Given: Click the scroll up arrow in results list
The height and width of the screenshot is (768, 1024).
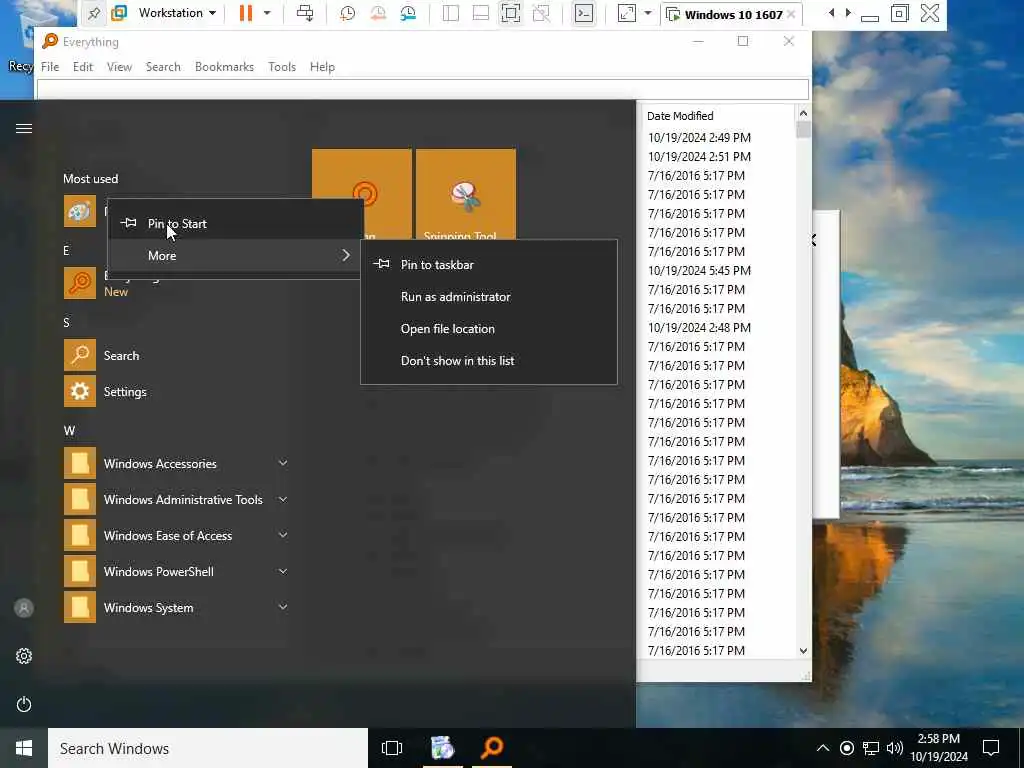Looking at the screenshot, I should [803, 114].
